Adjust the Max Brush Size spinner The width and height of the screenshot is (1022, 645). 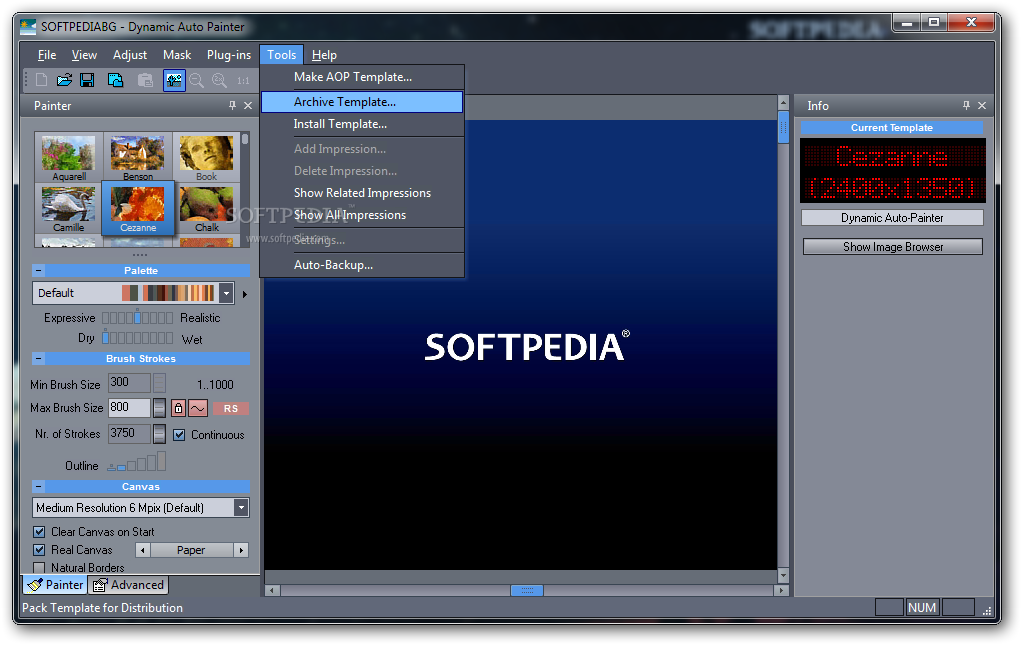159,408
